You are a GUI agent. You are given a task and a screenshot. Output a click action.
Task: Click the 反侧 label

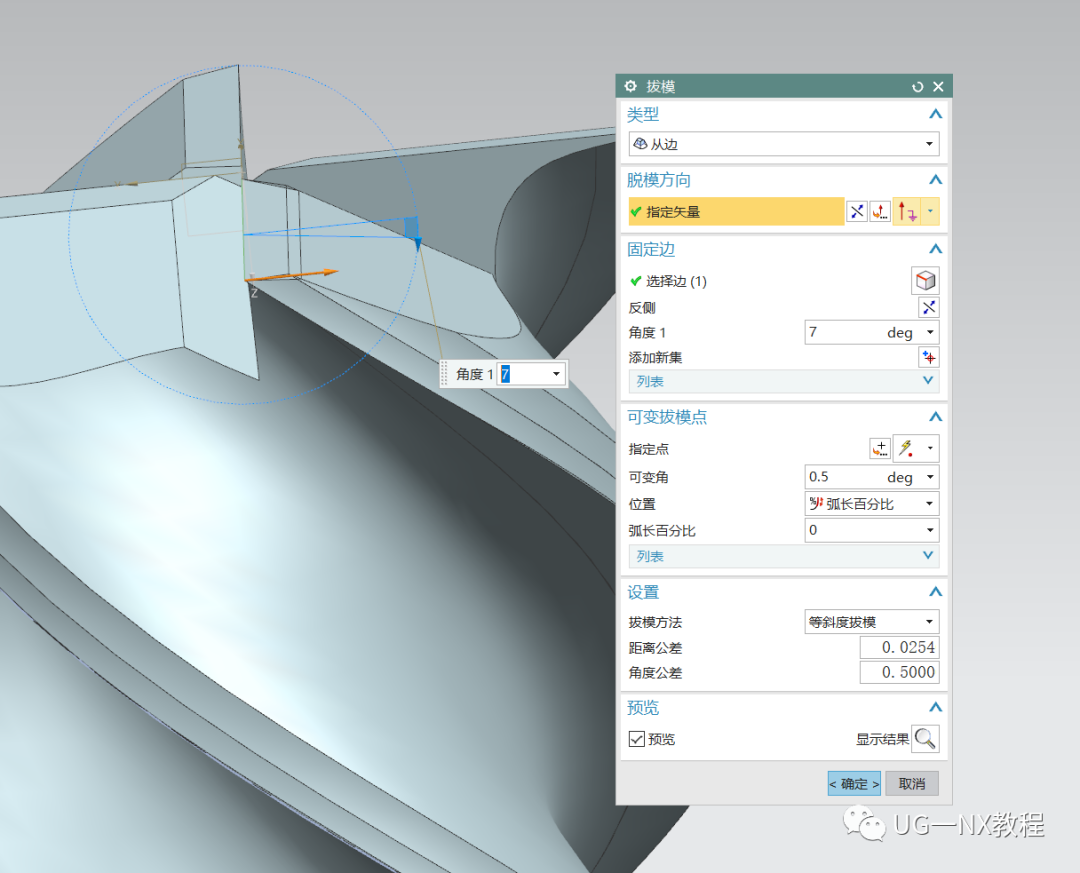(x=642, y=308)
